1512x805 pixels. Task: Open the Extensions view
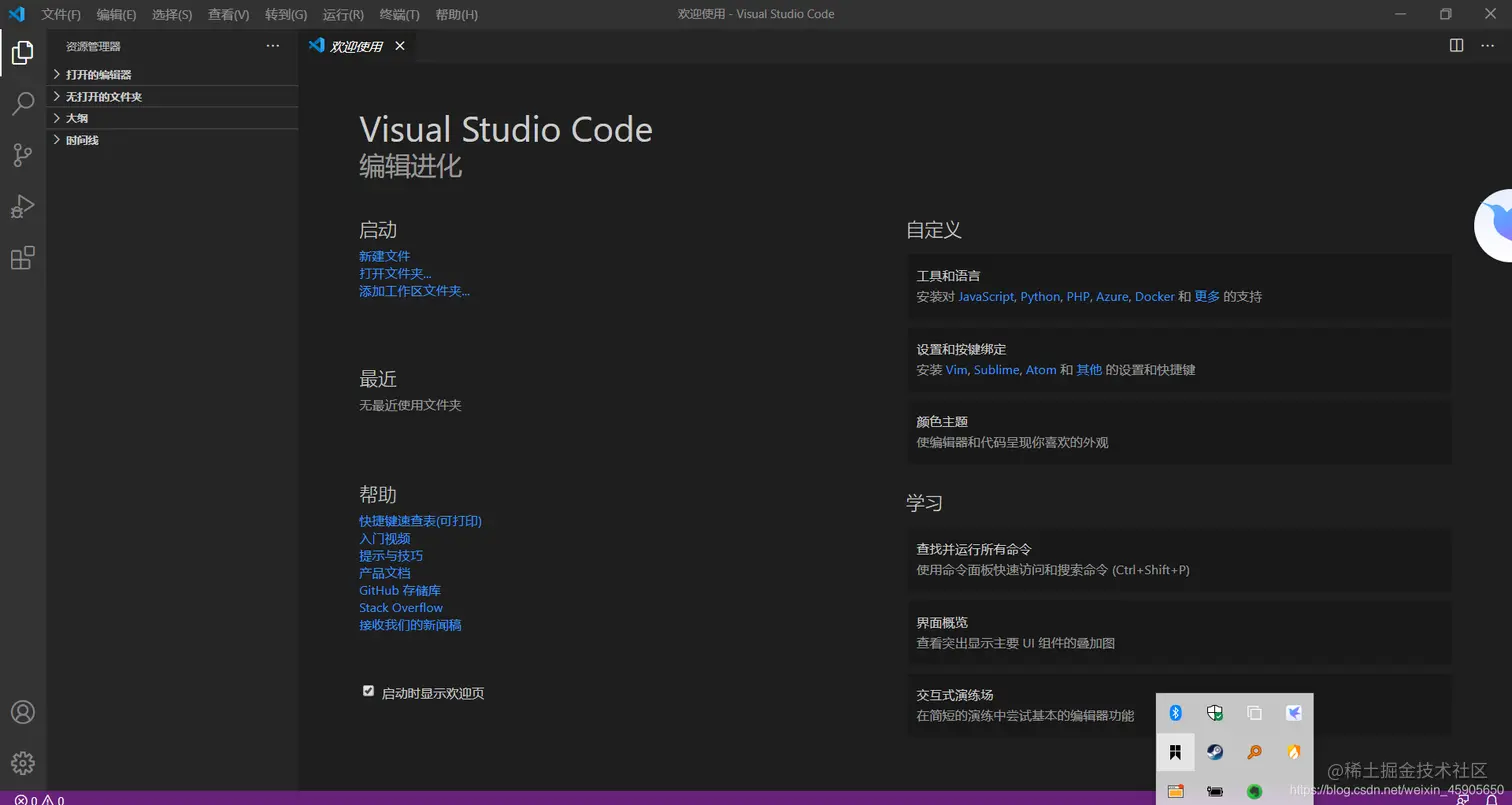[x=22, y=258]
